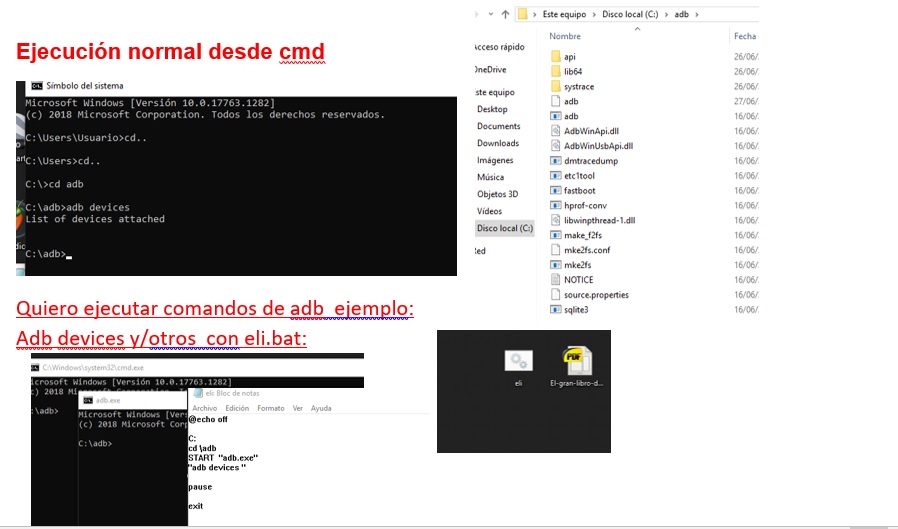Click the 'exit' line in Notepad
Viewport: 898px width, 529px height.
tap(195, 506)
